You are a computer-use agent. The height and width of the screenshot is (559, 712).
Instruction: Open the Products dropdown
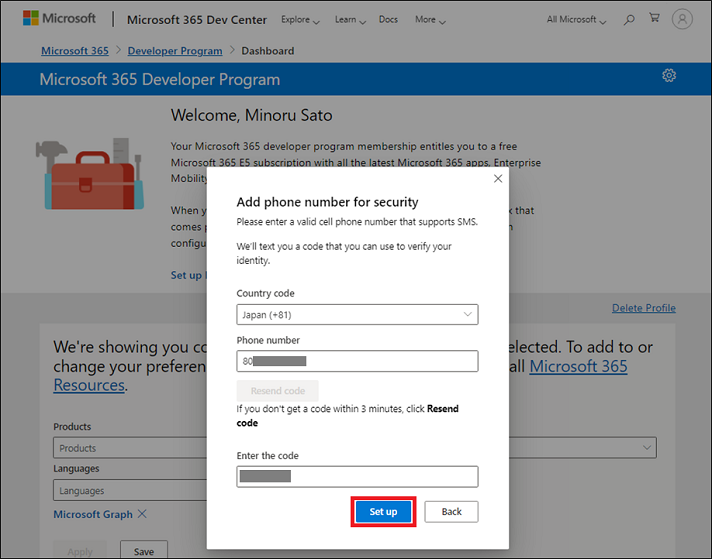pos(130,448)
